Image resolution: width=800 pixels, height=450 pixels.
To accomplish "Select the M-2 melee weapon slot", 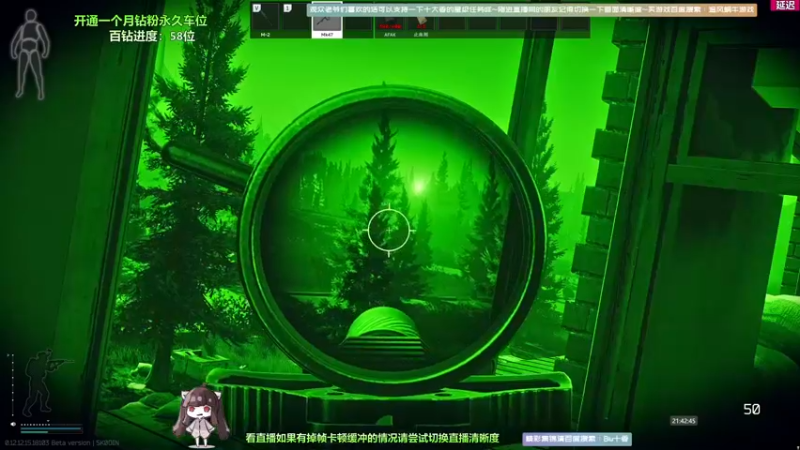I will [x=265, y=20].
